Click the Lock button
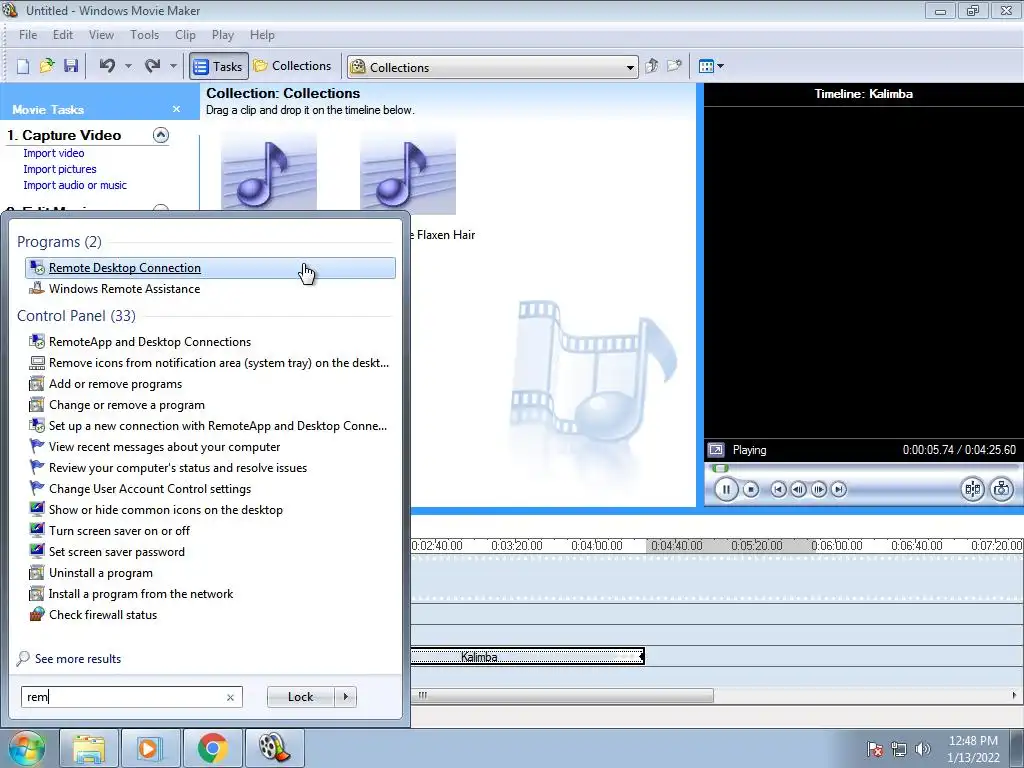Screen dimensions: 1024x768 coord(300,697)
